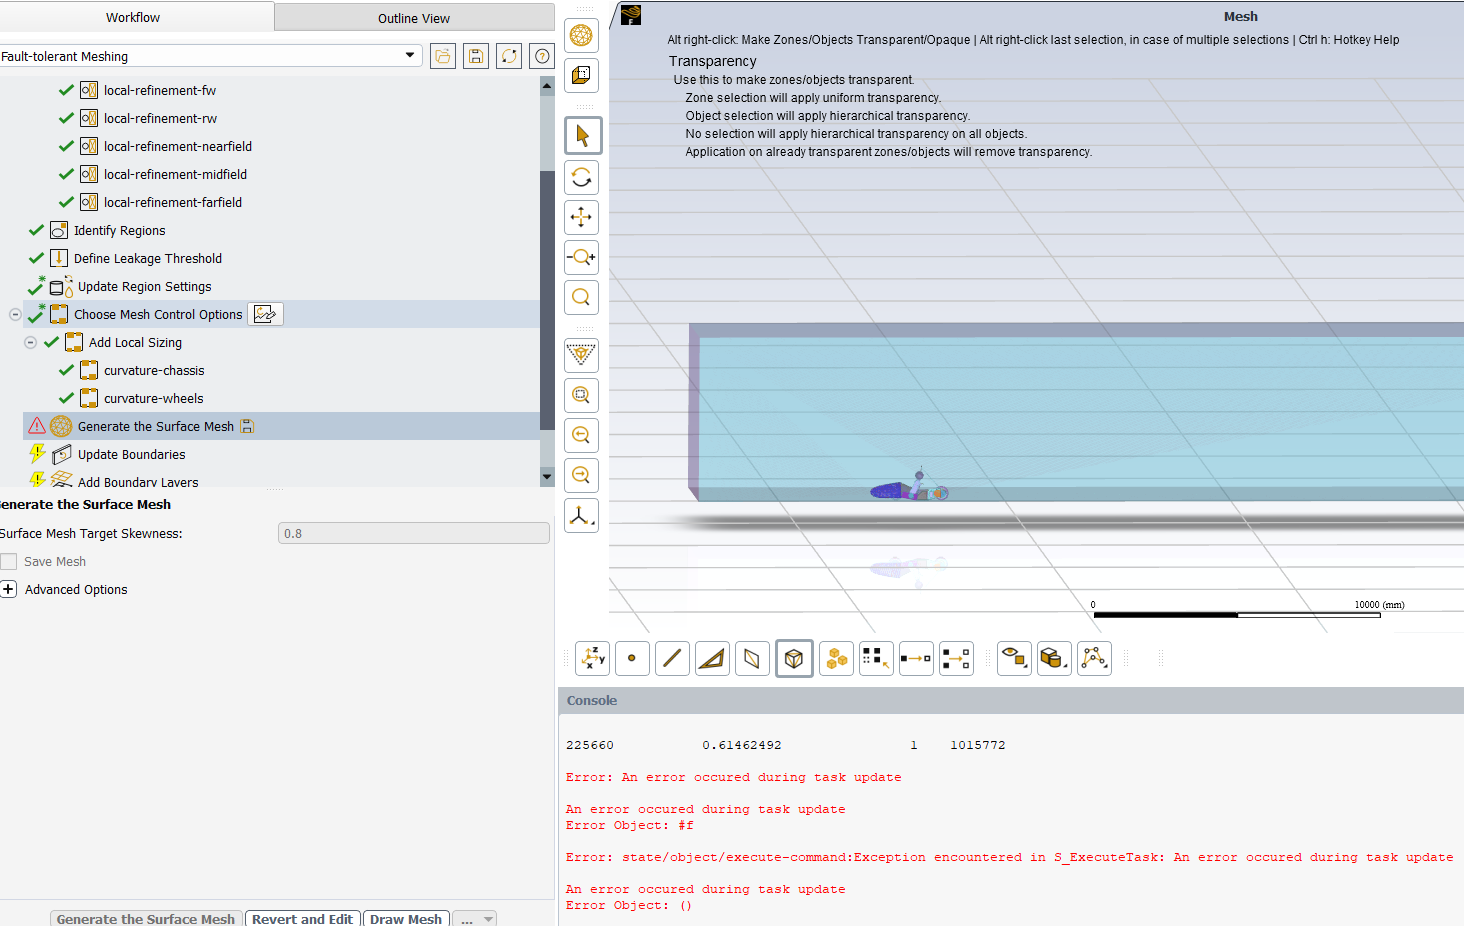This screenshot has width=1464, height=926.
Task: Select the zone selection filter
Action: point(752,658)
